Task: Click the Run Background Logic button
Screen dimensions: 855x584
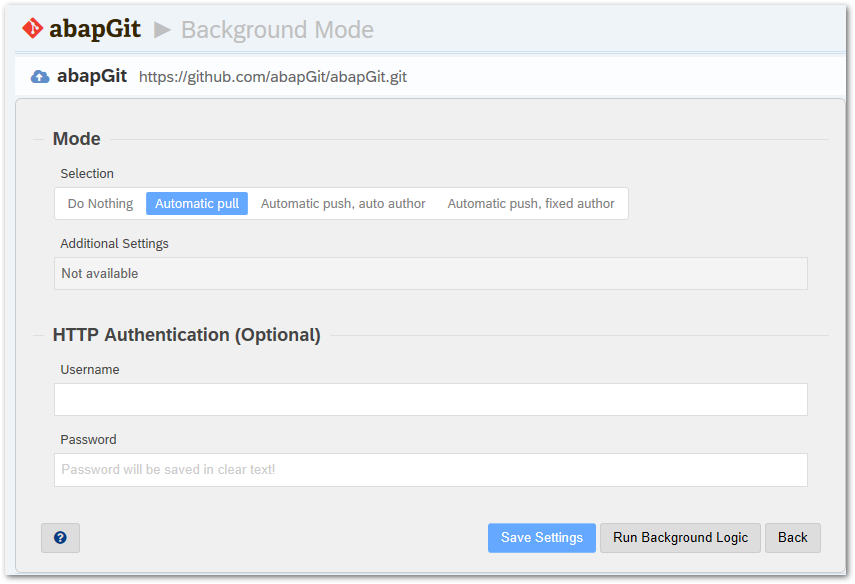Action: 680,538
